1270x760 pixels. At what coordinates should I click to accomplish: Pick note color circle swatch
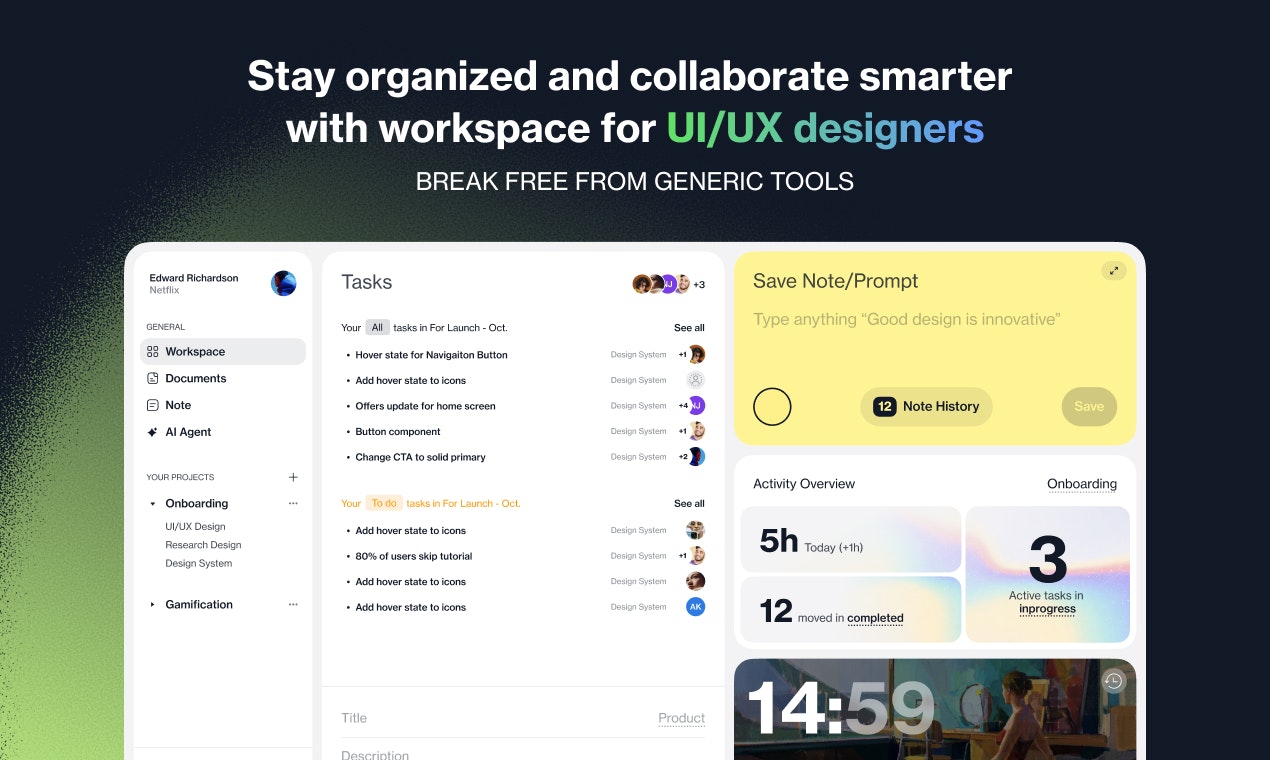[x=772, y=407]
